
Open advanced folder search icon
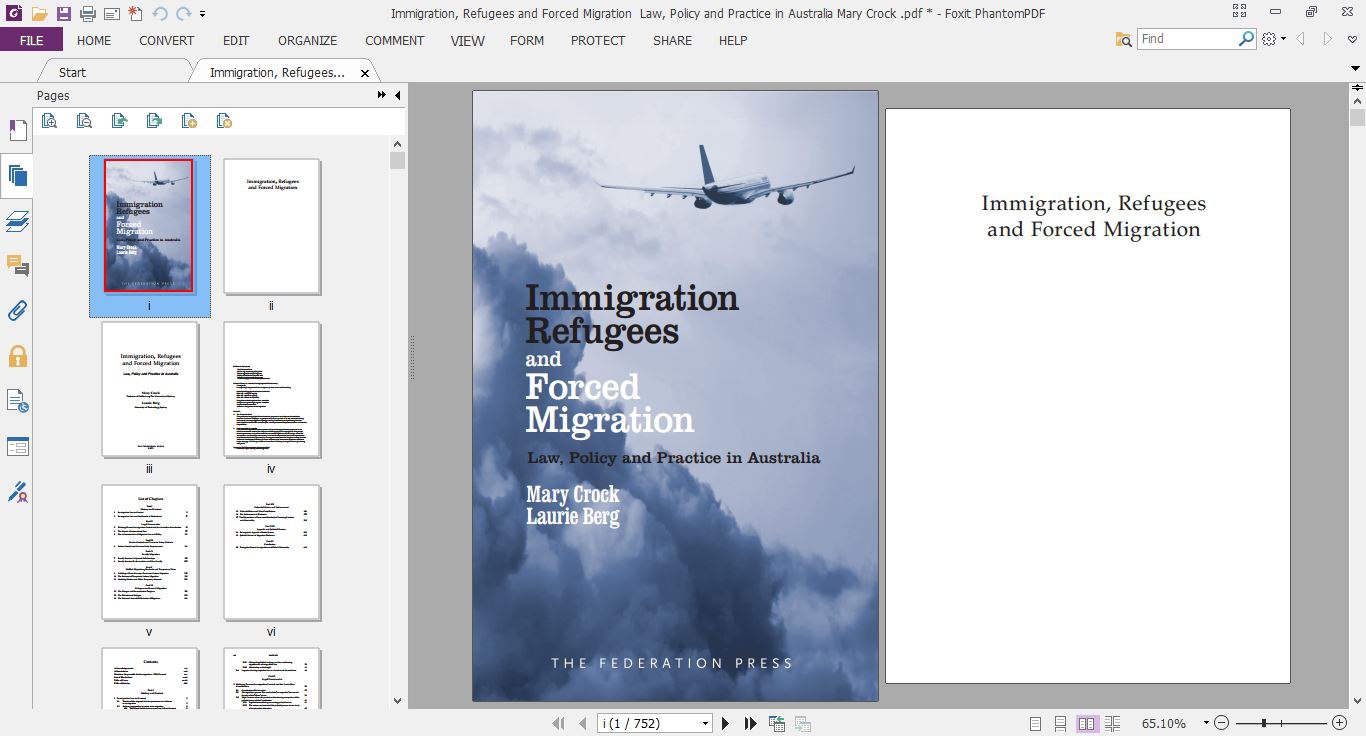[x=1124, y=39]
